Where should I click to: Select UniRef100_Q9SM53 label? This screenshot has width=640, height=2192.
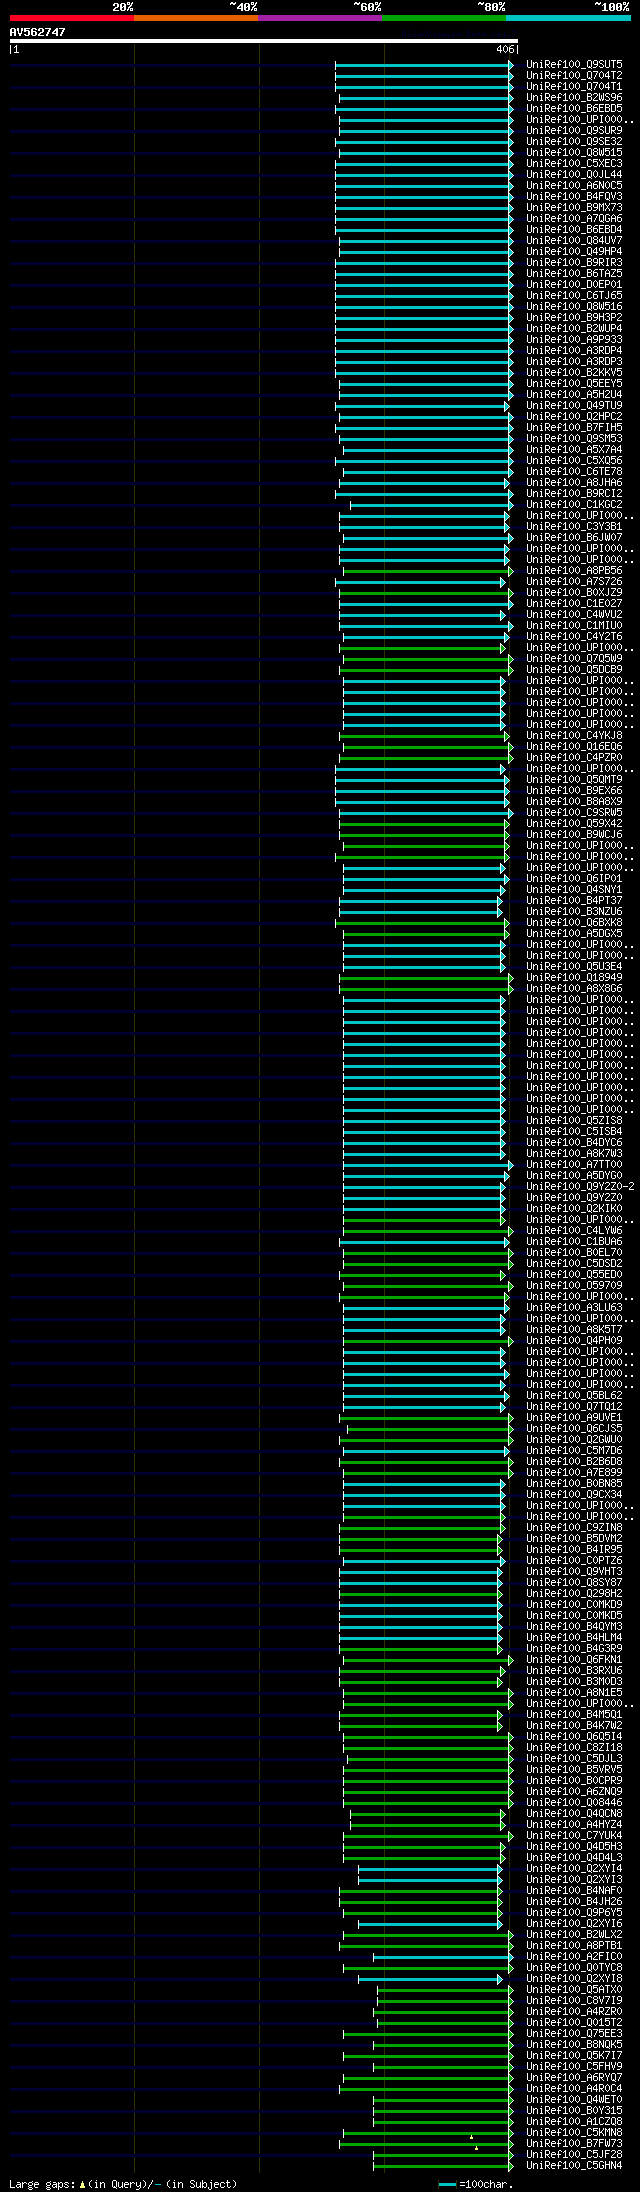pyautogui.click(x=574, y=439)
